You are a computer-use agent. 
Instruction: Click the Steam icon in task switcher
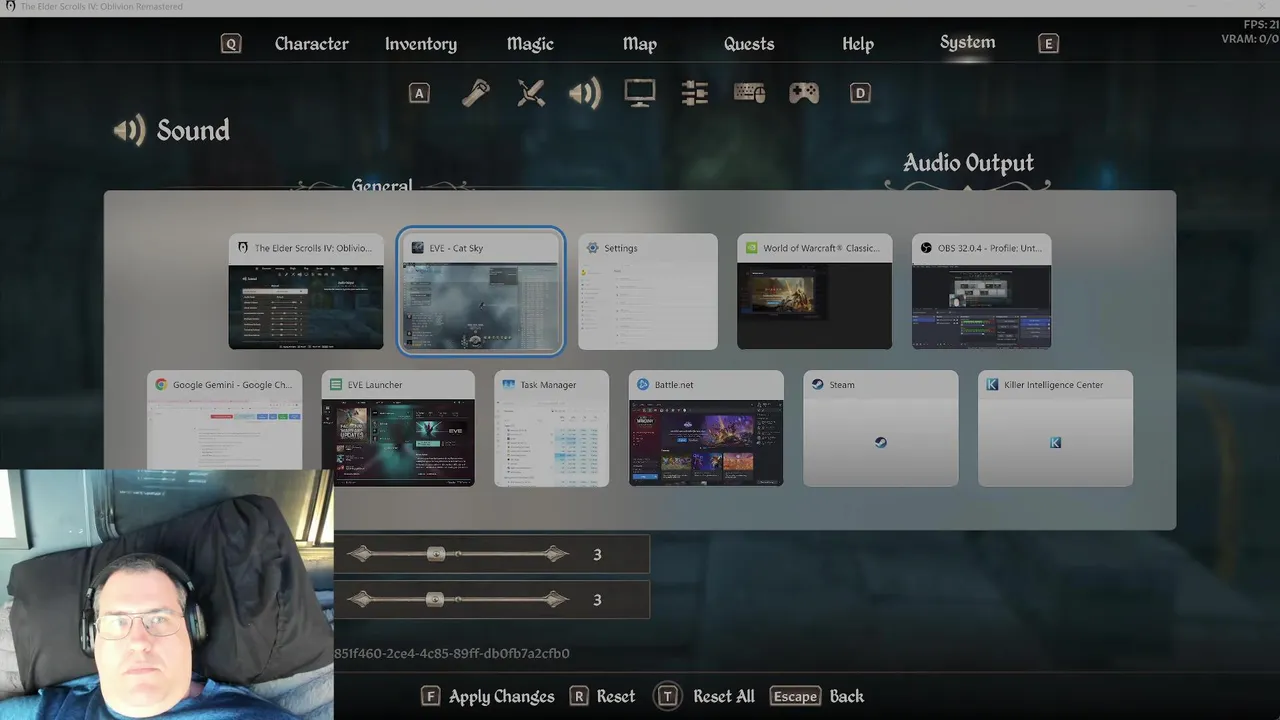click(x=881, y=442)
